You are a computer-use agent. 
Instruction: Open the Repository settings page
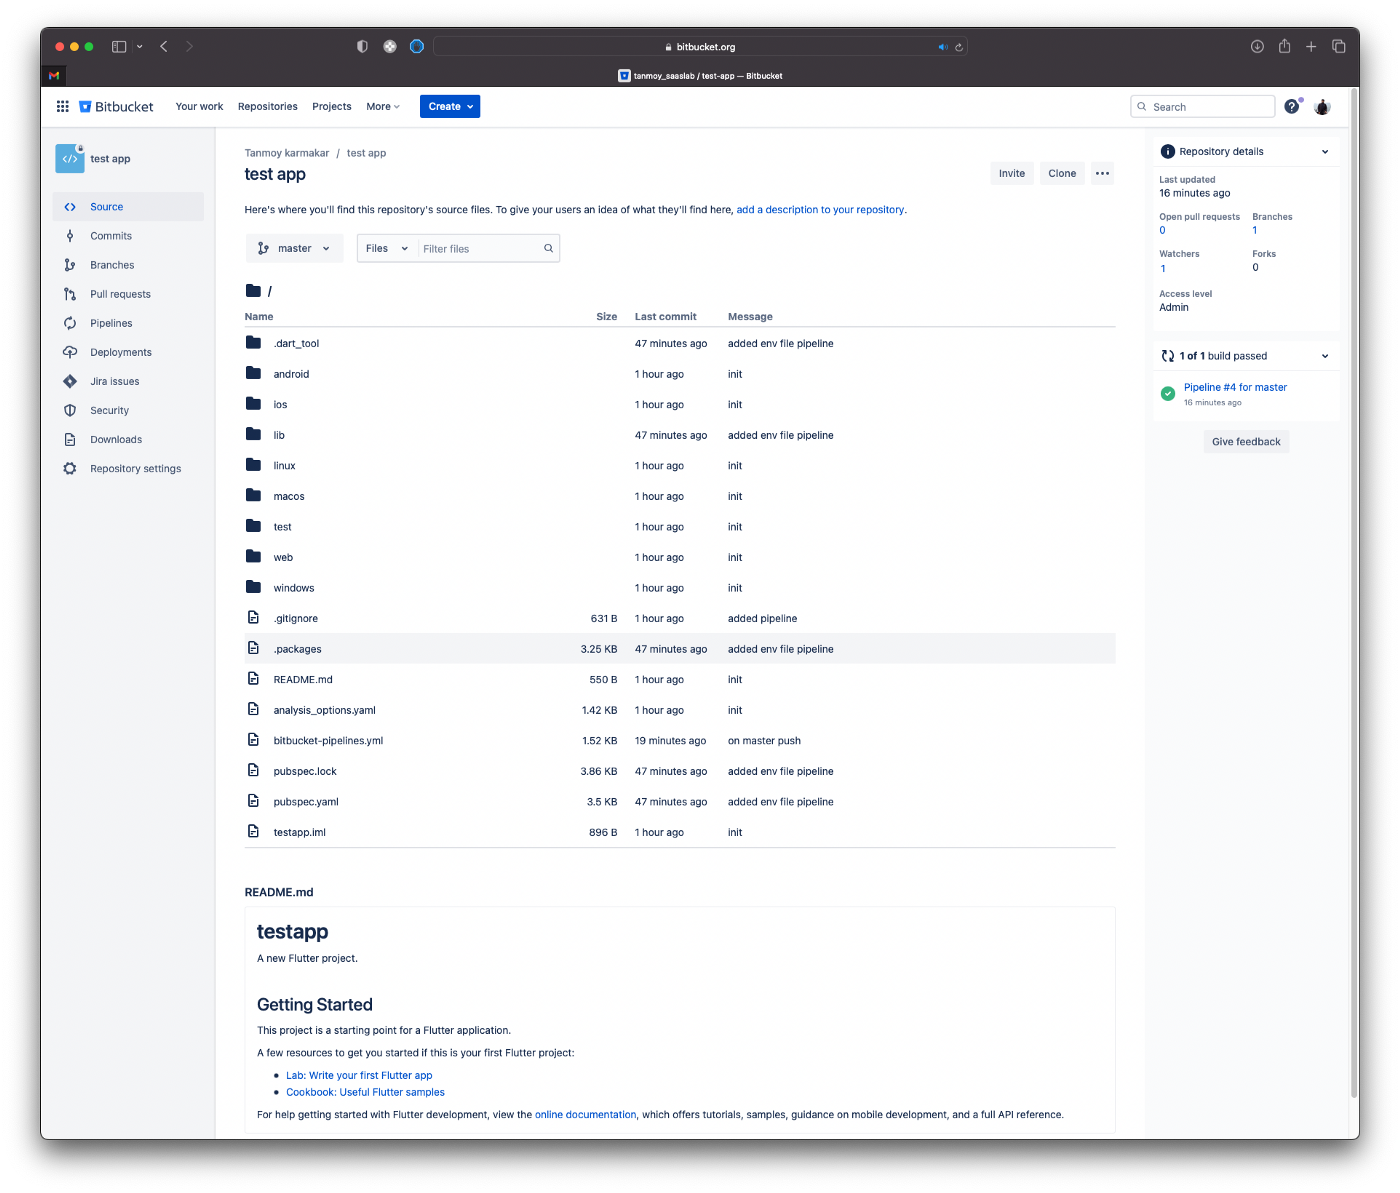136,468
